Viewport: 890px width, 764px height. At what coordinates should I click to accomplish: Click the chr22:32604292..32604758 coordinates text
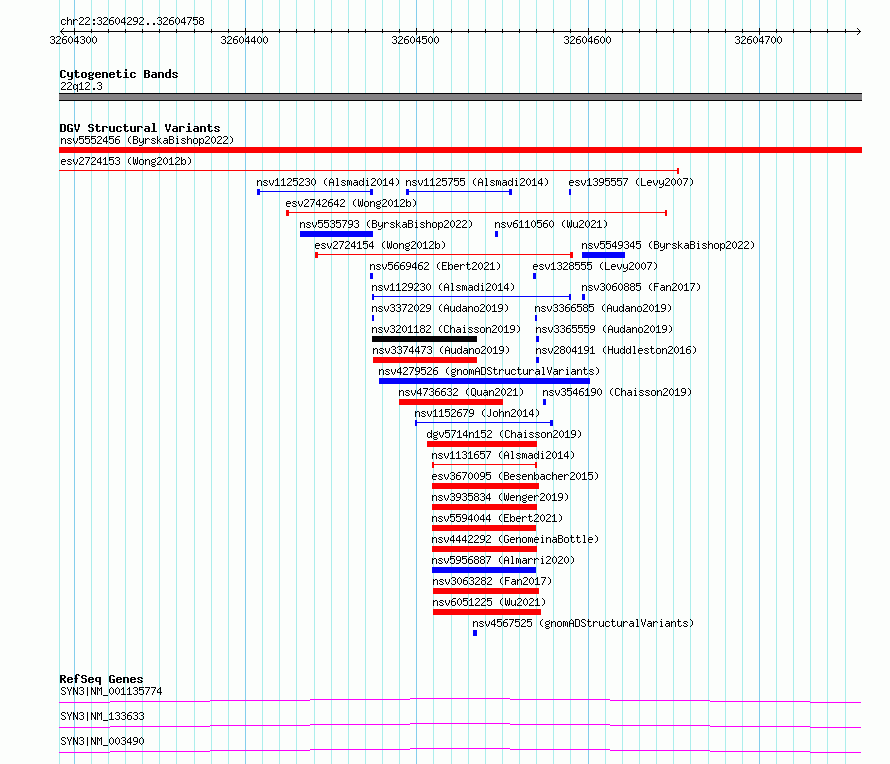132,22
